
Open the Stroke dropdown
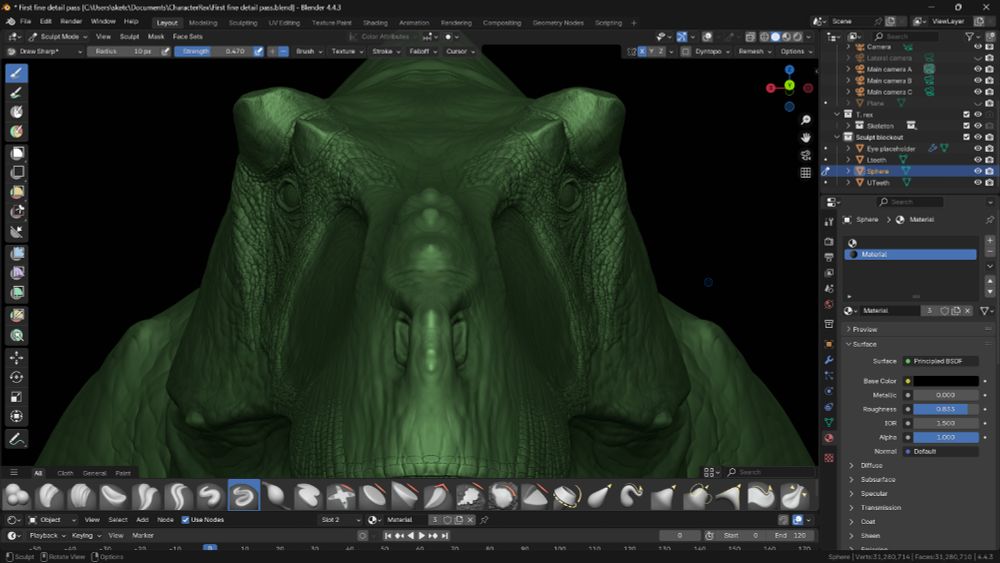386,51
